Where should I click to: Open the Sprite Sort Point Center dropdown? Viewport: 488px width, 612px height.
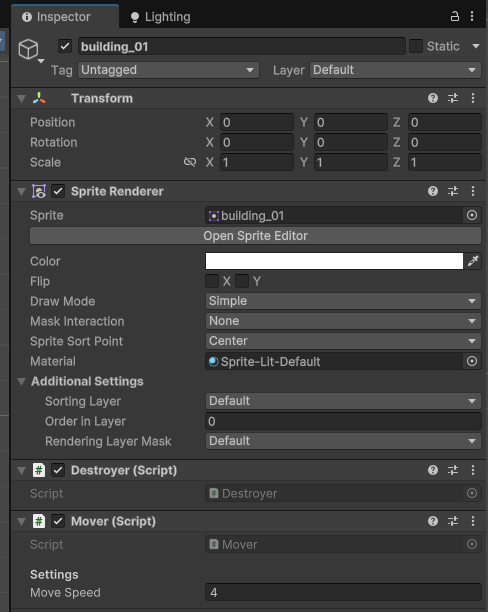tap(343, 341)
